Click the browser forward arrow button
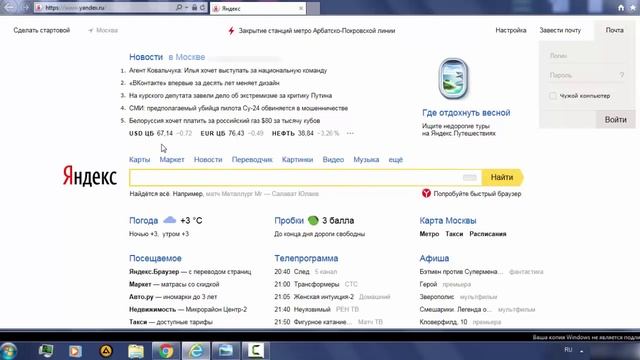 point(25,8)
